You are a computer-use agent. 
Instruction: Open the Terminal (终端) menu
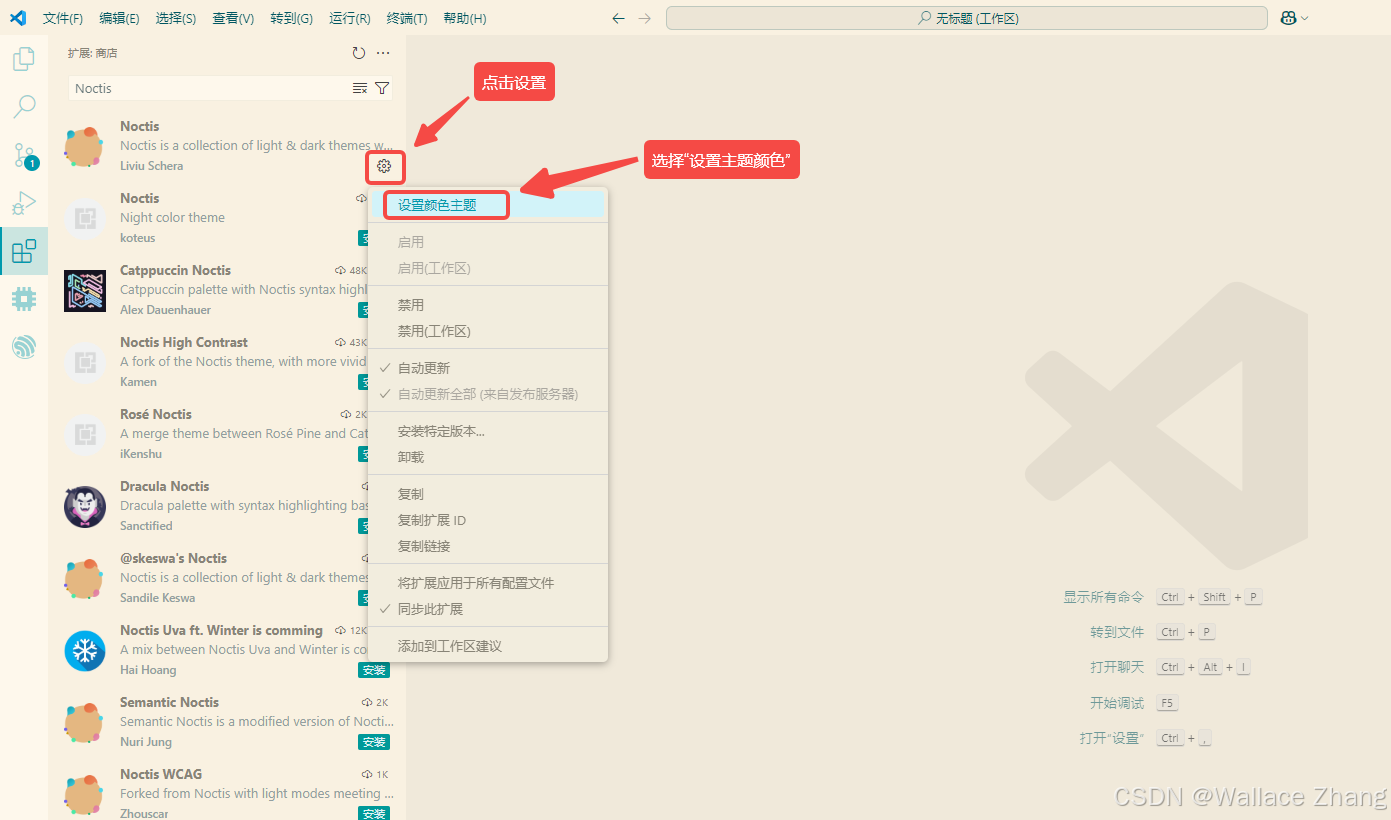coord(407,18)
